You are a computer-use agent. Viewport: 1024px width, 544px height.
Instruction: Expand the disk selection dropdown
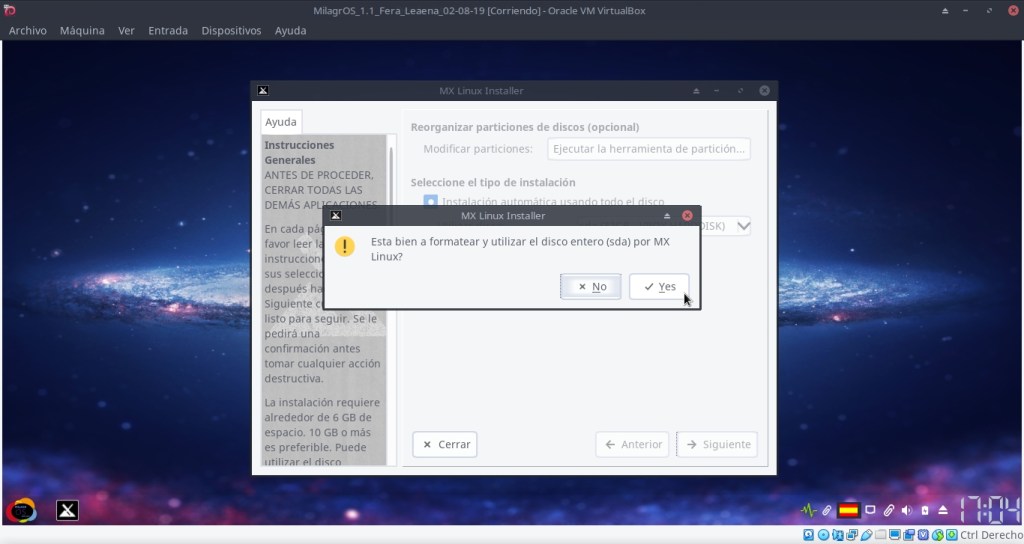(x=742, y=226)
